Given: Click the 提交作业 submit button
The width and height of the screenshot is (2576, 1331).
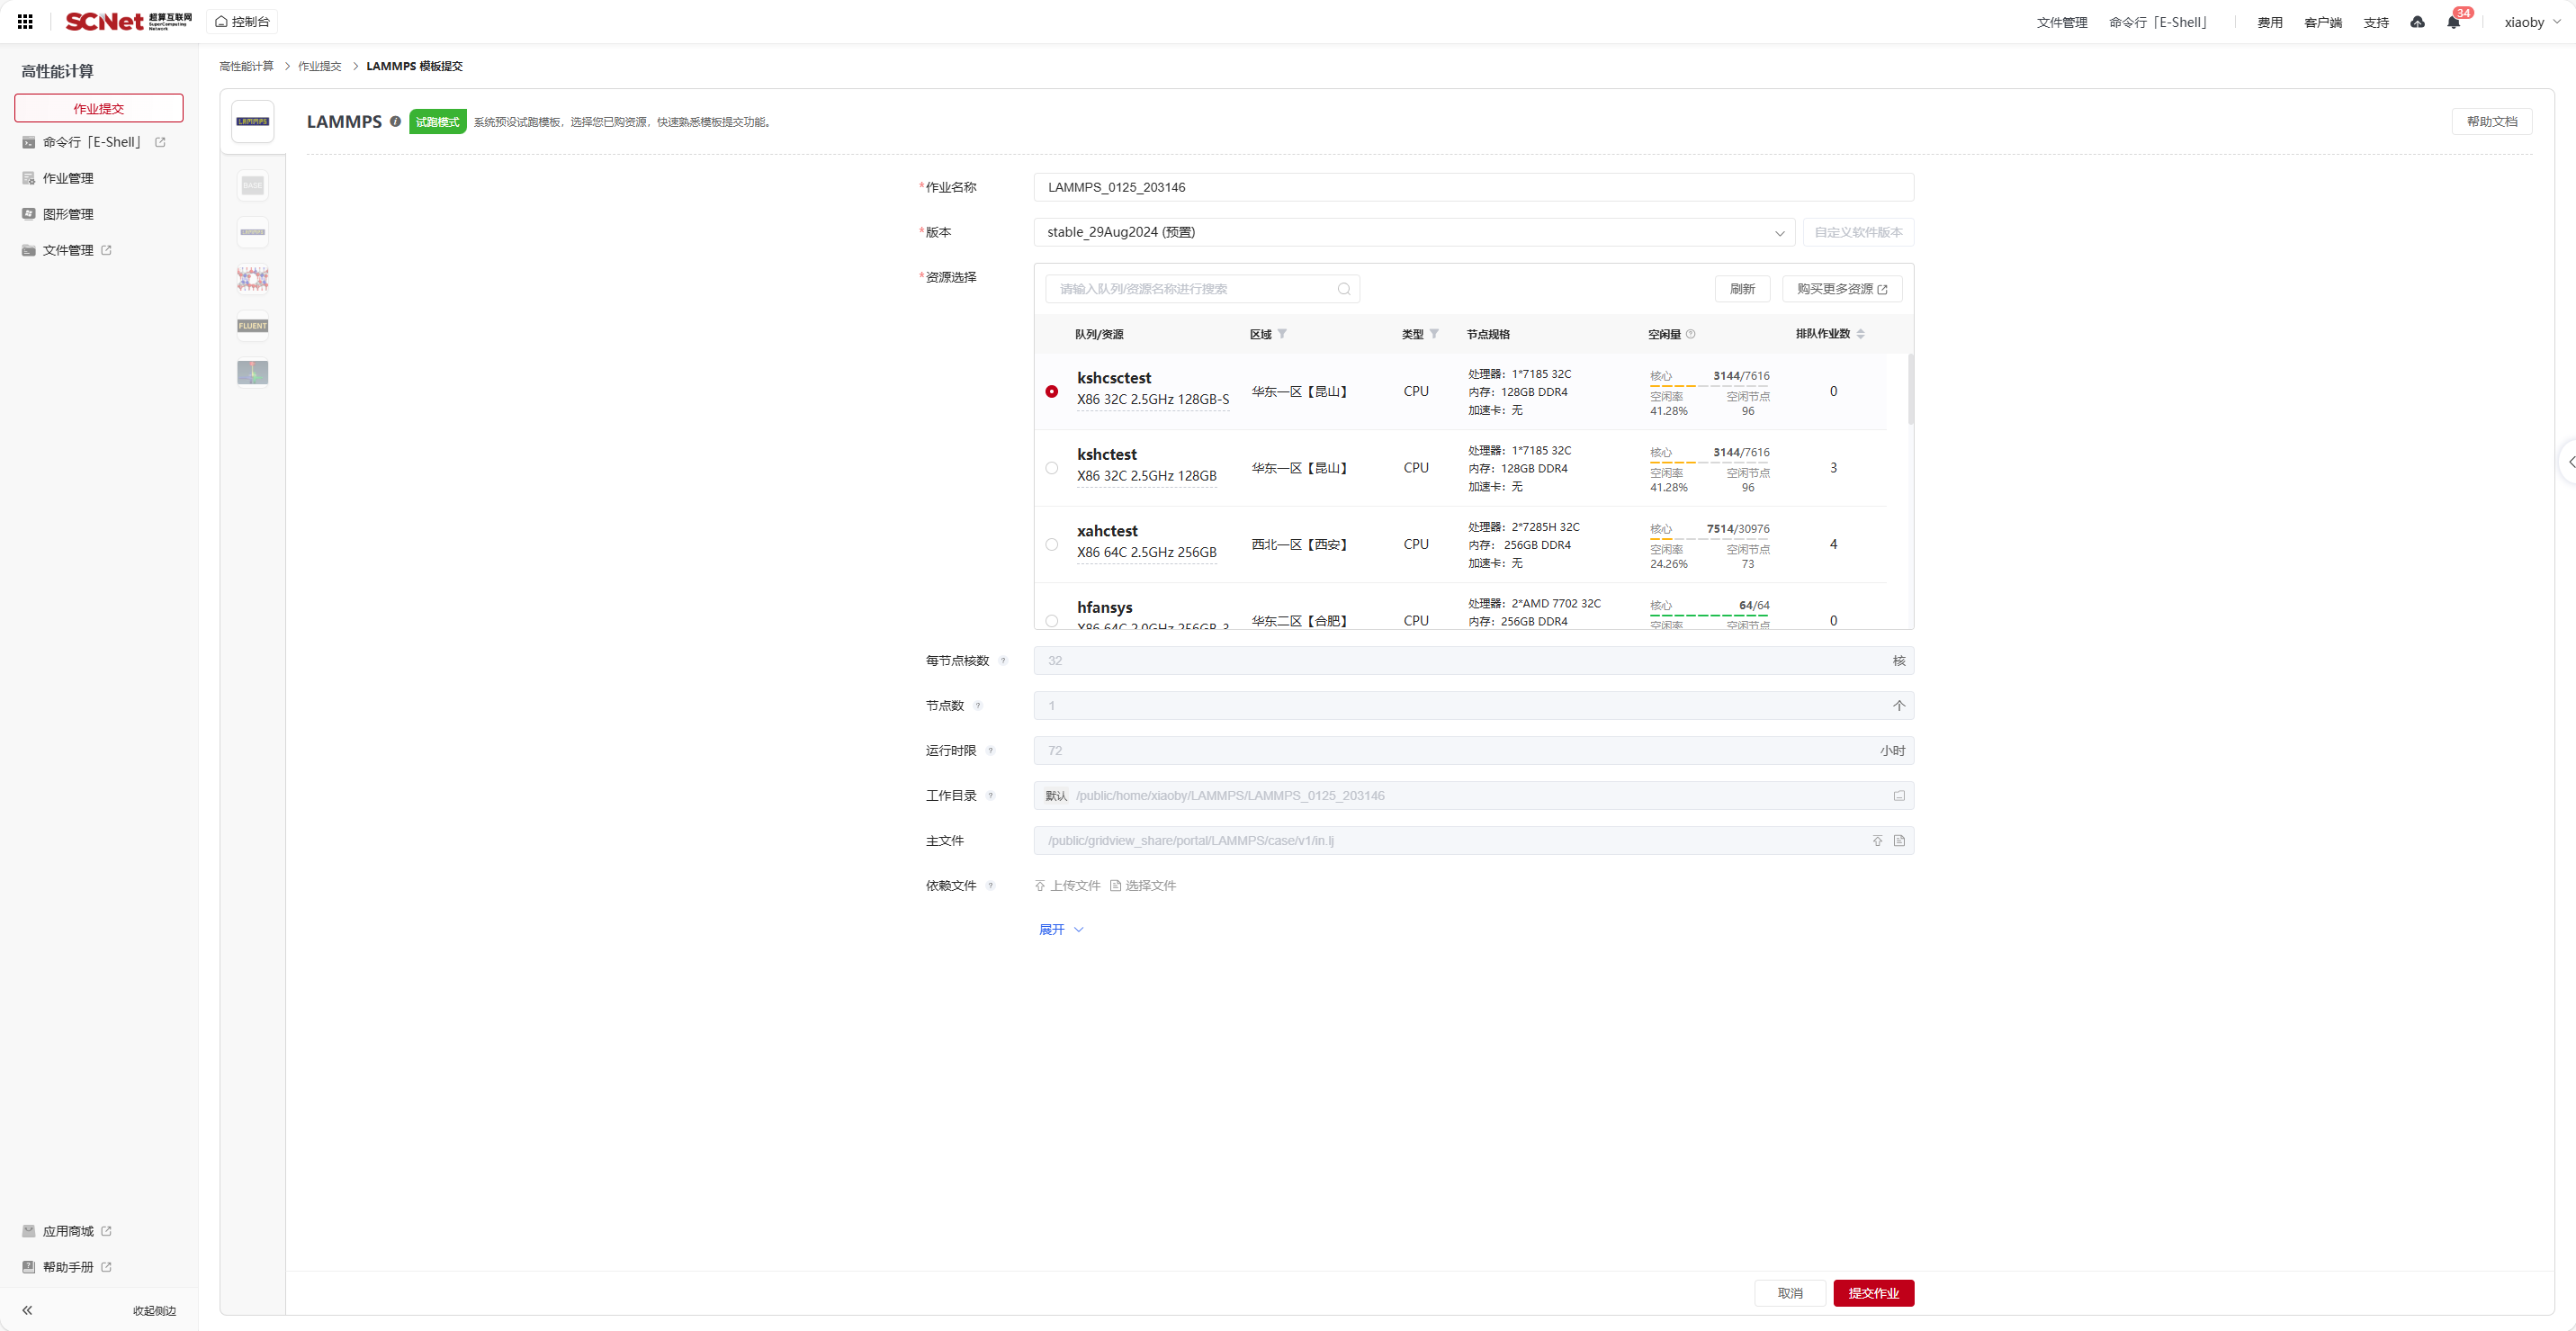Looking at the screenshot, I should point(1873,1293).
